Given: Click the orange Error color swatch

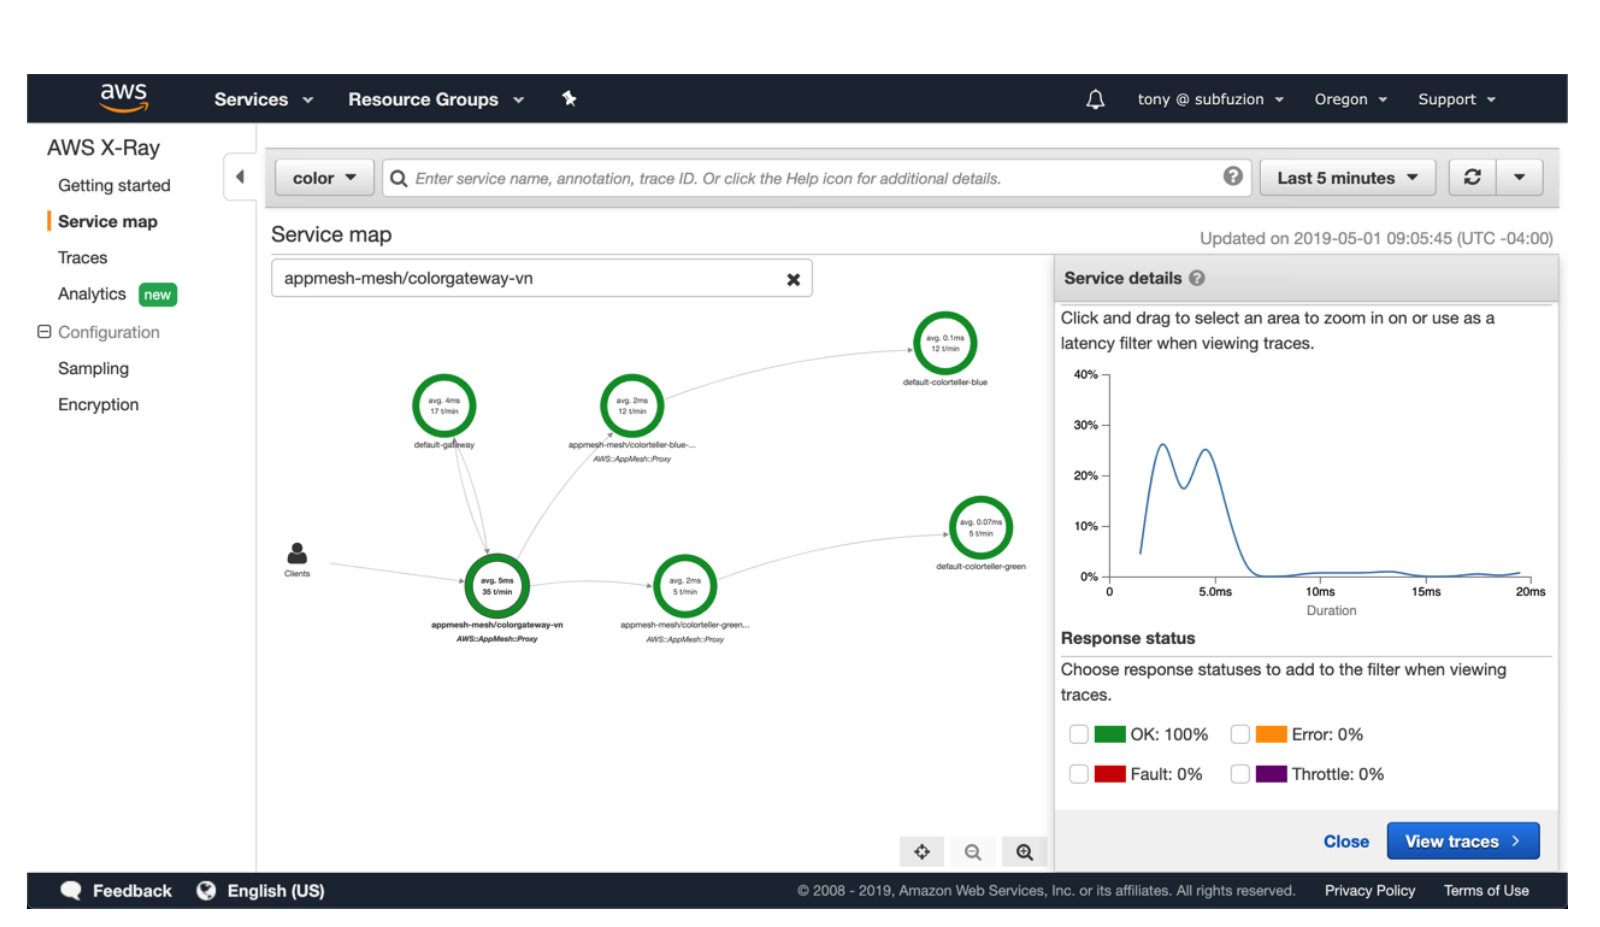Looking at the screenshot, I should (1271, 734).
